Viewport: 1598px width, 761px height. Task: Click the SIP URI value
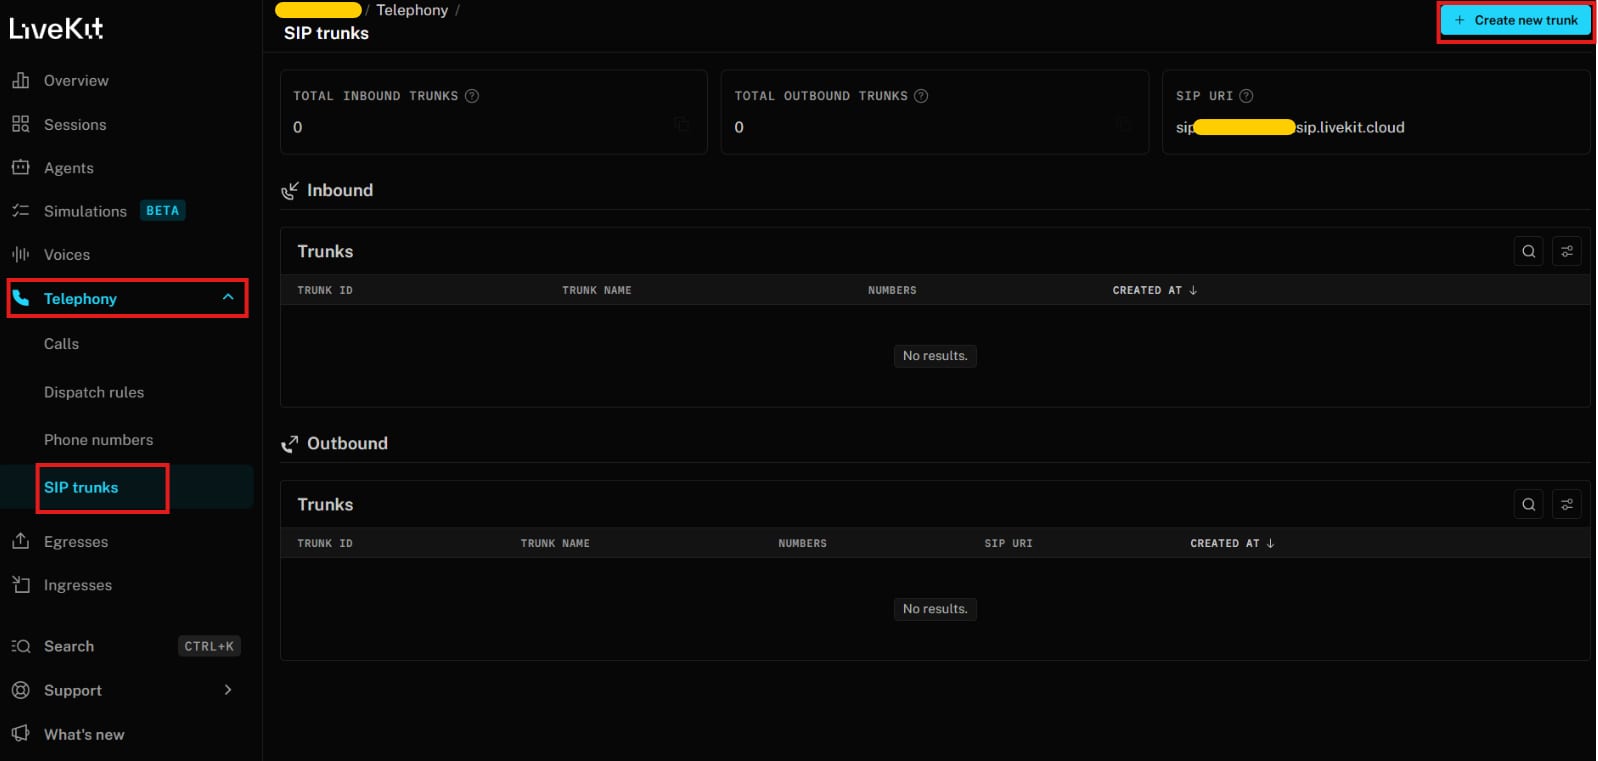click(1290, 127)
